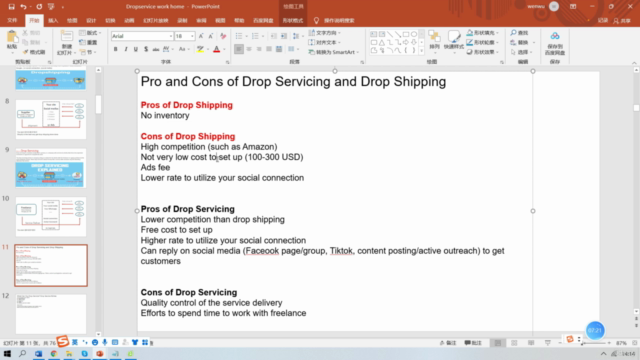Open the slide layout dropdown
This screenshot has height=360, width=640.
[90, 33]
